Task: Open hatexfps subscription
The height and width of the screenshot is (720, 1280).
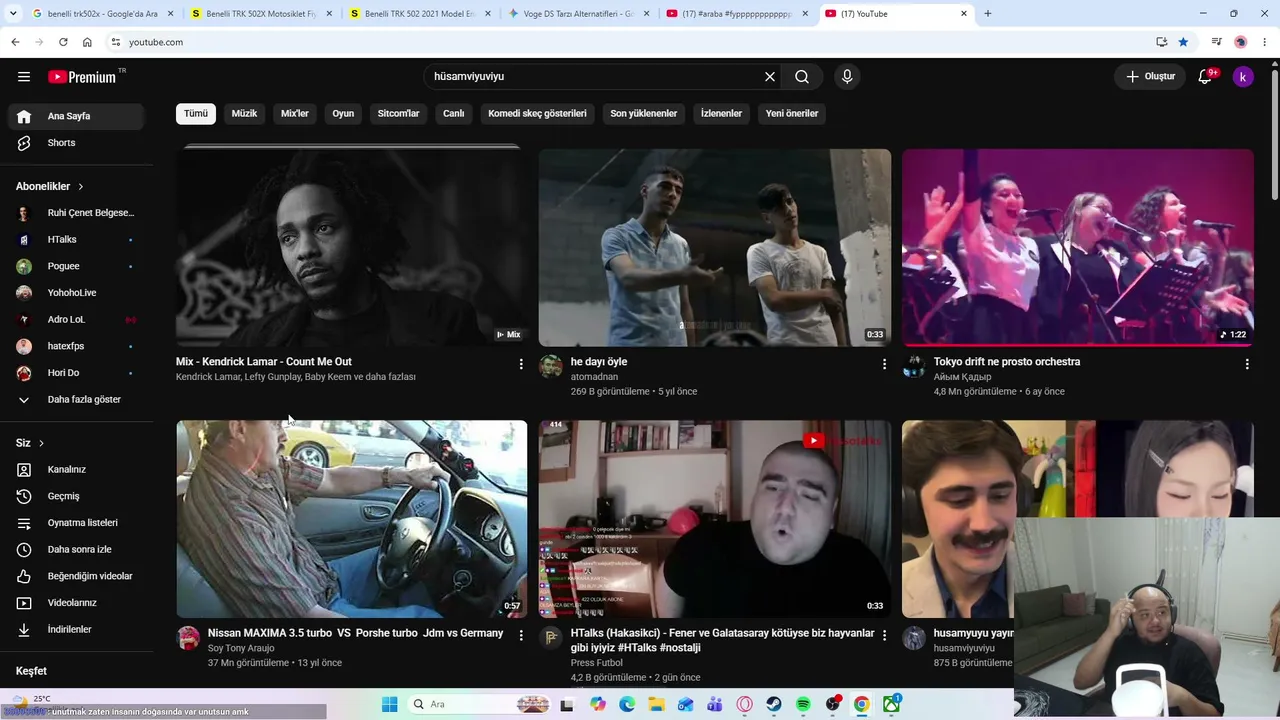Action: pyautogui.click(x=76, y=346)
